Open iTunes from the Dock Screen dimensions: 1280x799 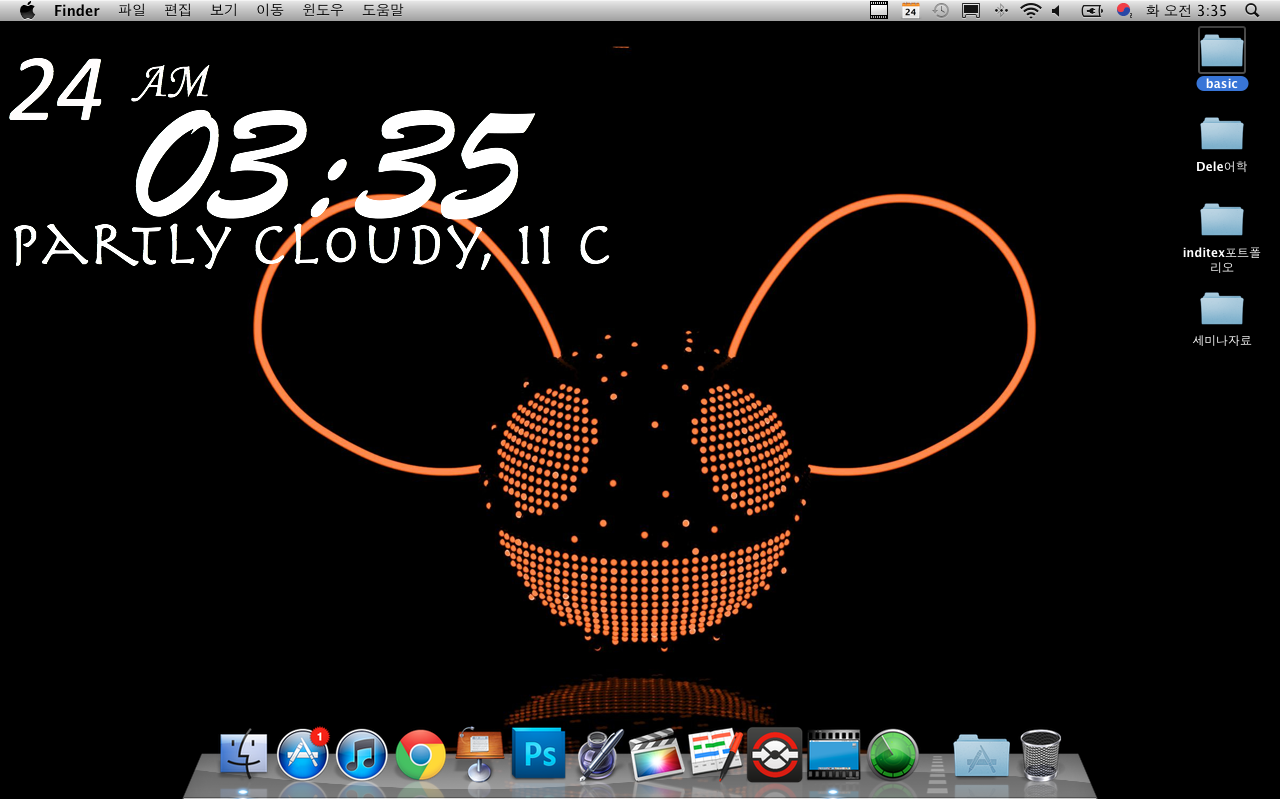(x=362, y=755)
